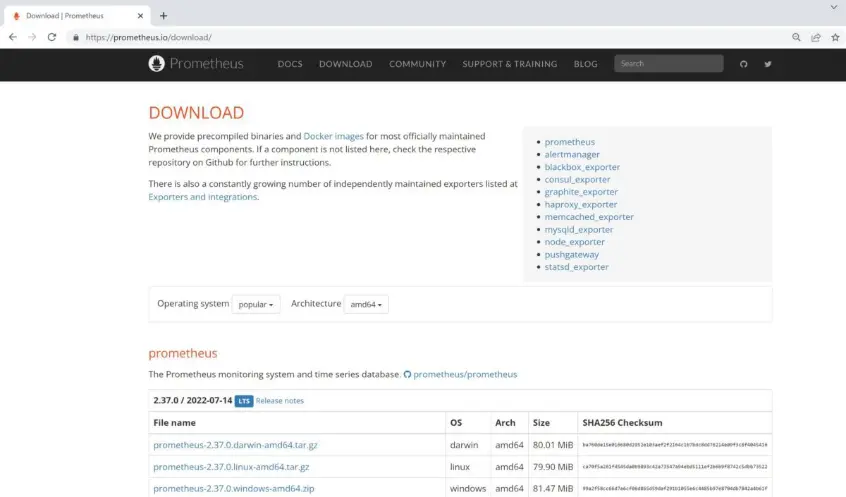Click the 80.01 MiB size cell

553,445
